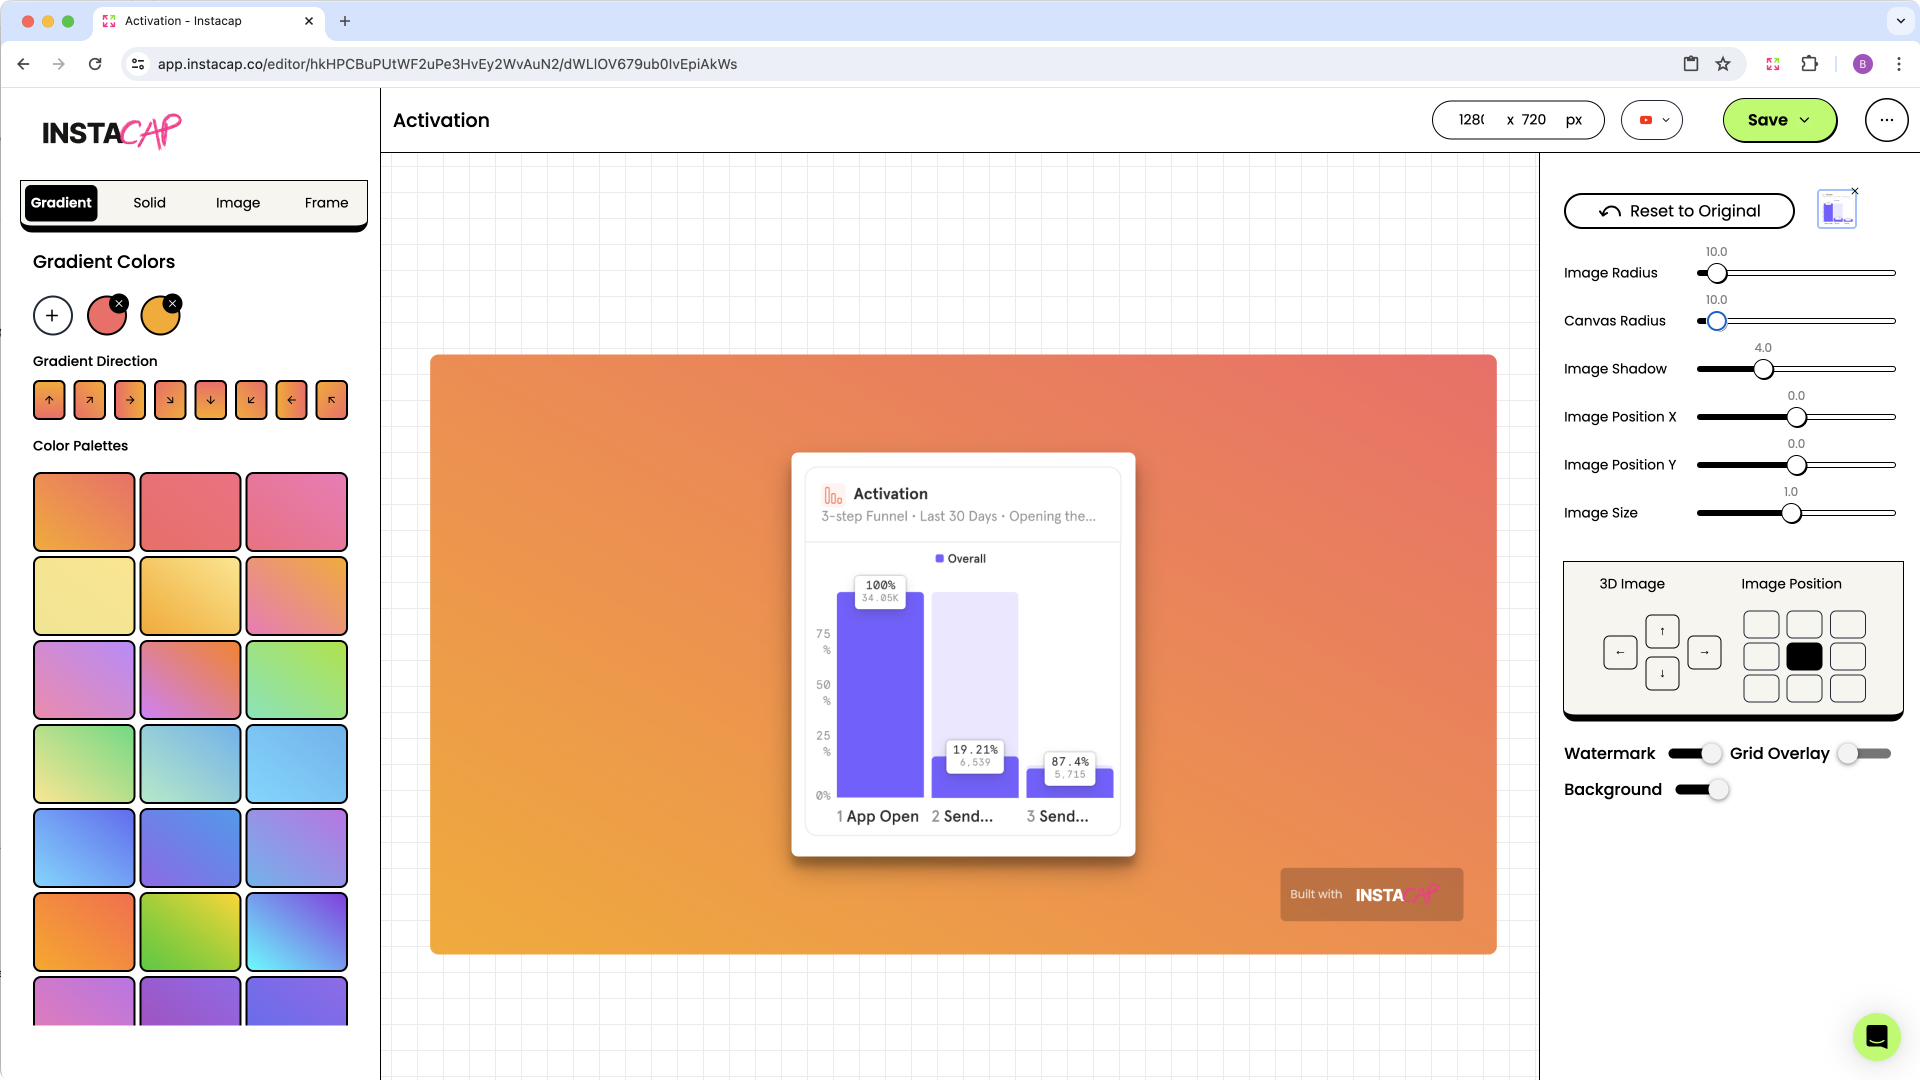This screenshot has width=1920, height=1080.
Task: Click the bottom-right diagonal gradient arrow
Action: [x=170, y=400]
